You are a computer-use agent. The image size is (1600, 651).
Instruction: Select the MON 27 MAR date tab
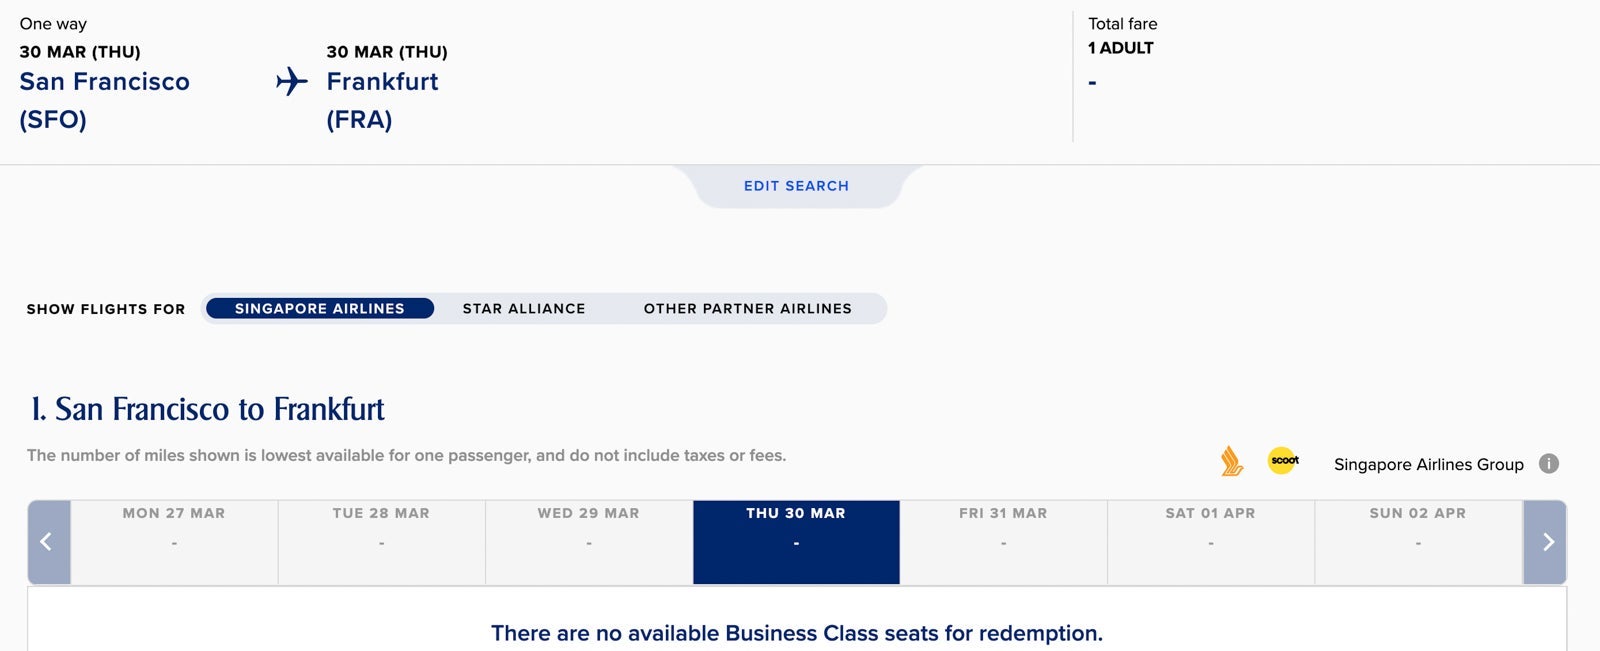174,541
